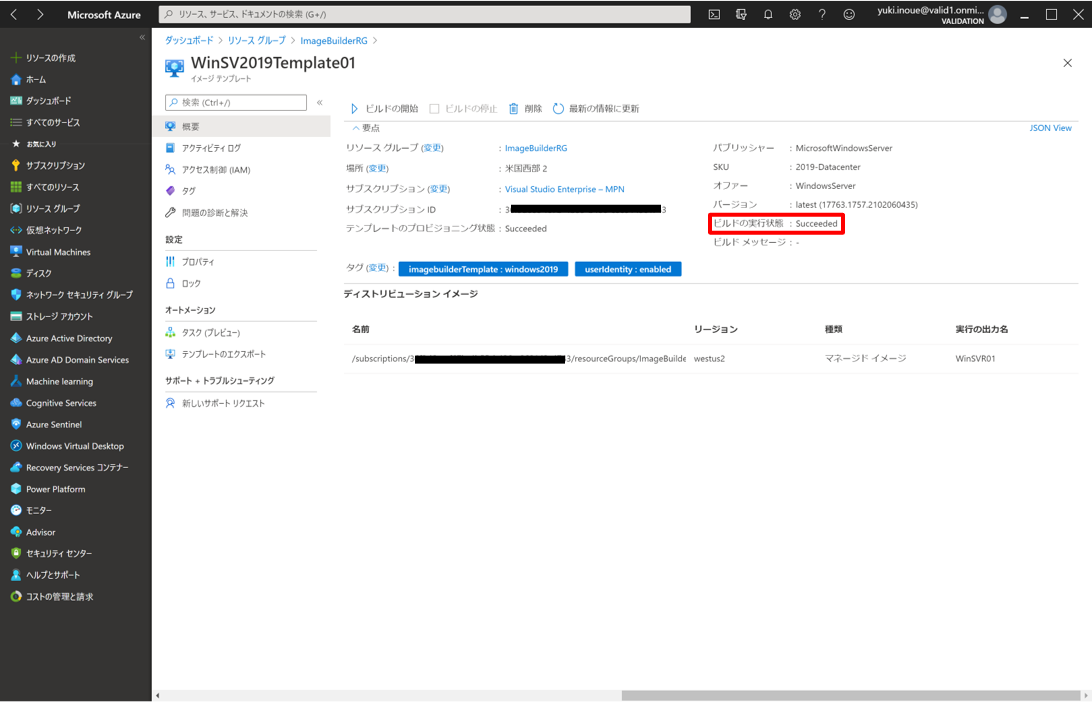Open Visual Studio Enterprise – MPN subscription link
The height and width of the screenshot is (702, 1092).
564,189
